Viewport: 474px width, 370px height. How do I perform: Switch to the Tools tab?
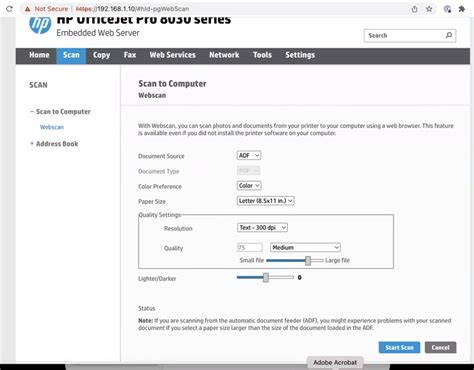click(x=262, y=55)
